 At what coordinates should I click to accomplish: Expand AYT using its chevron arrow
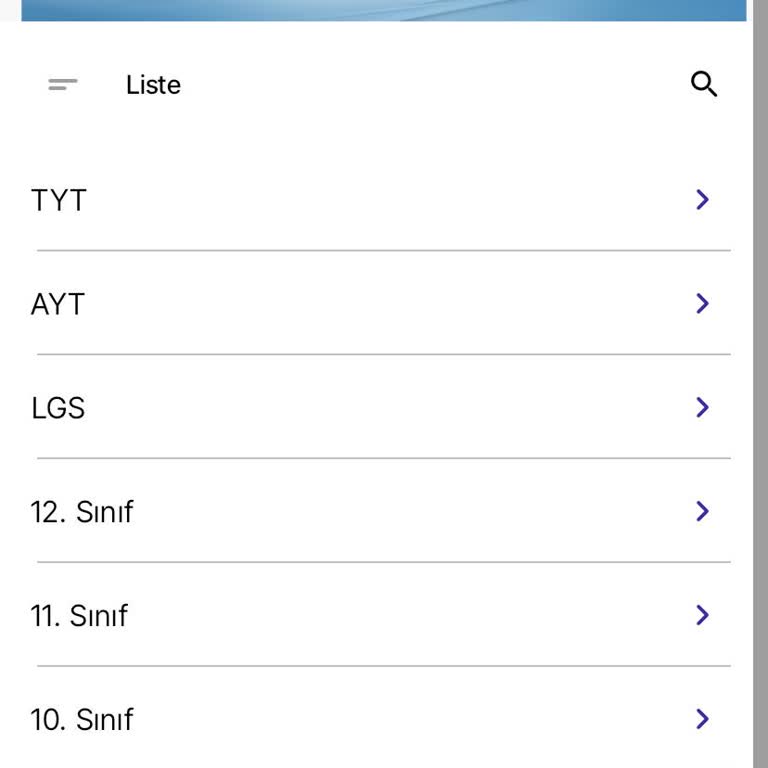[x=702, y=303]
